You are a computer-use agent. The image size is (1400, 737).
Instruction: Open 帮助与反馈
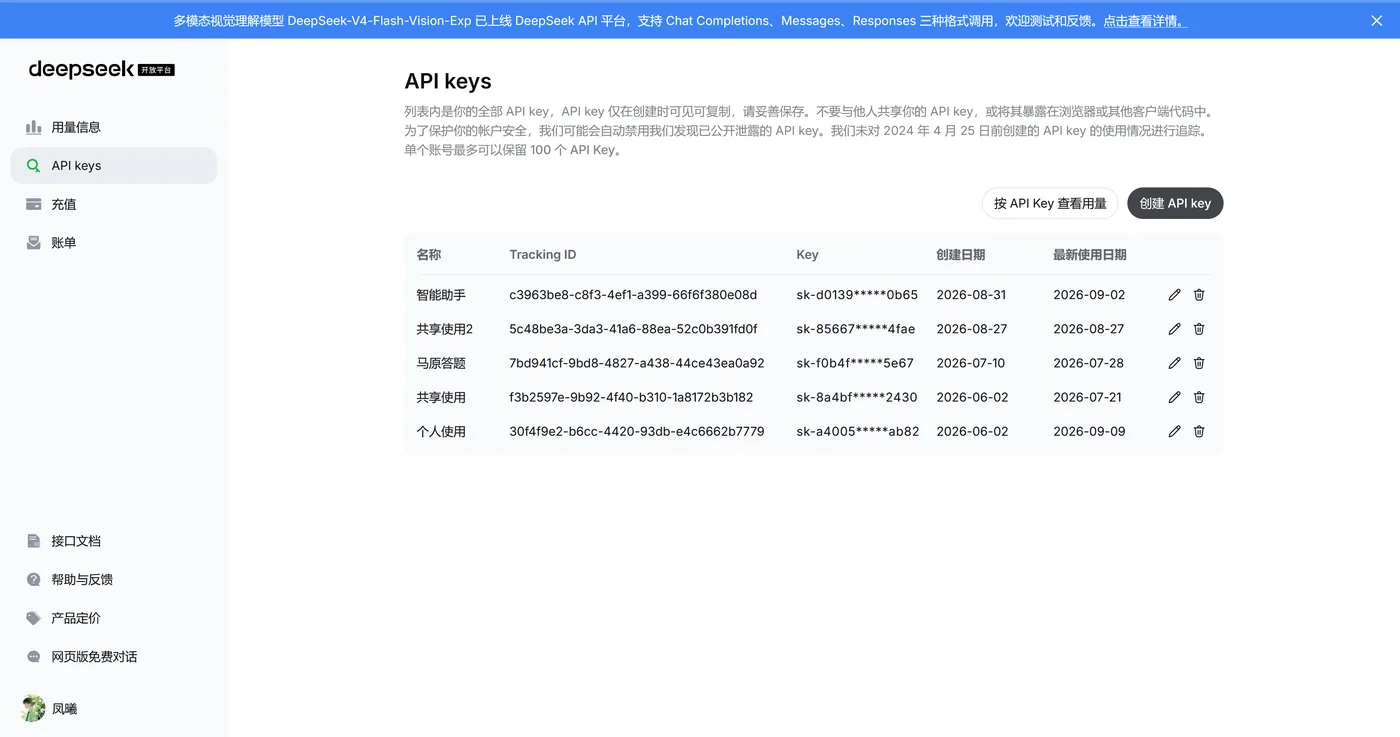(113, 580)
